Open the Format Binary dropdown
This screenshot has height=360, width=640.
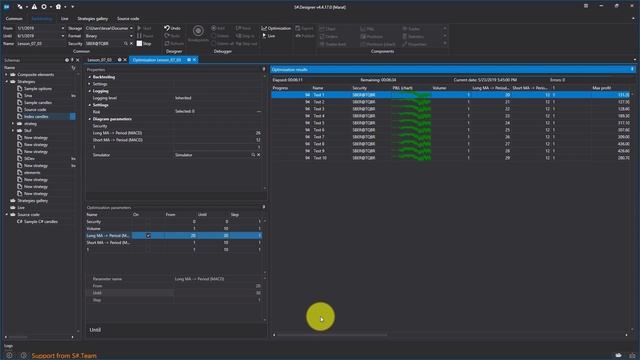point(131,36)
